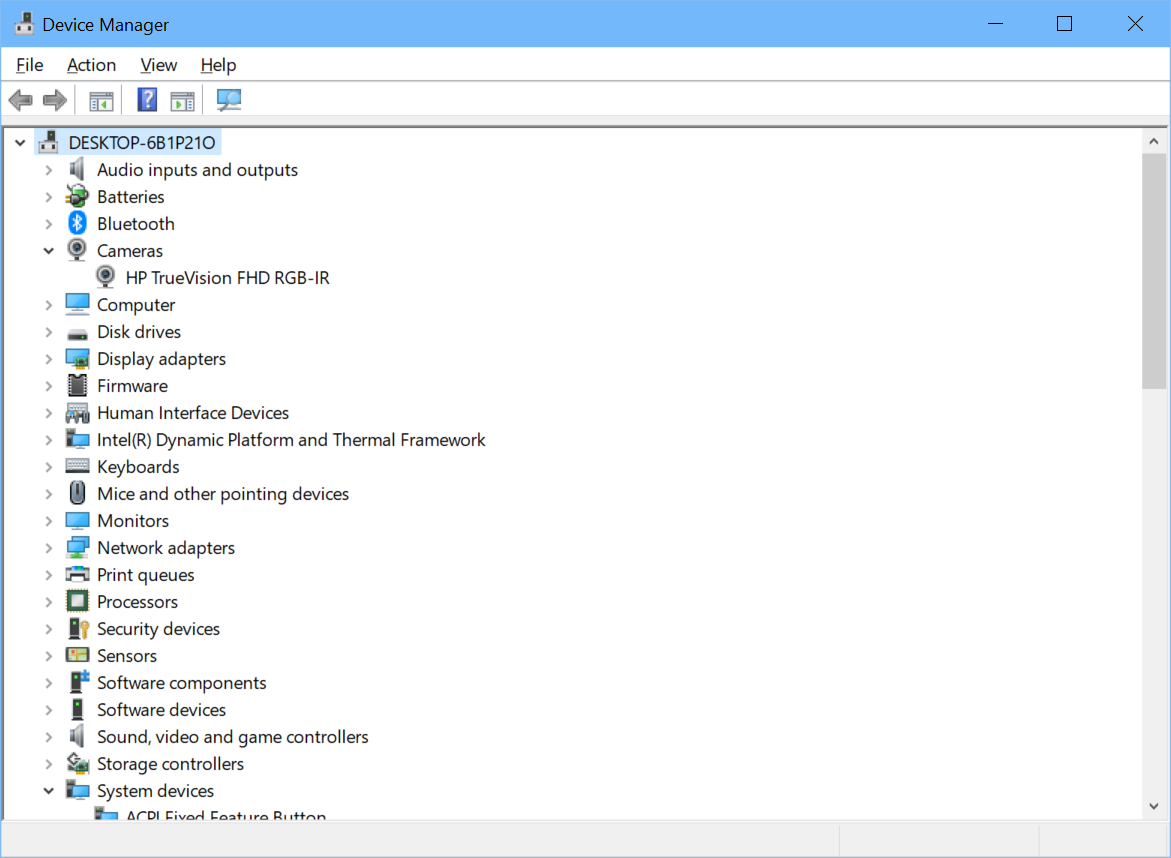Click the Device Manager icon in the title bar
1171x858 pixels.
click(23, 22)
